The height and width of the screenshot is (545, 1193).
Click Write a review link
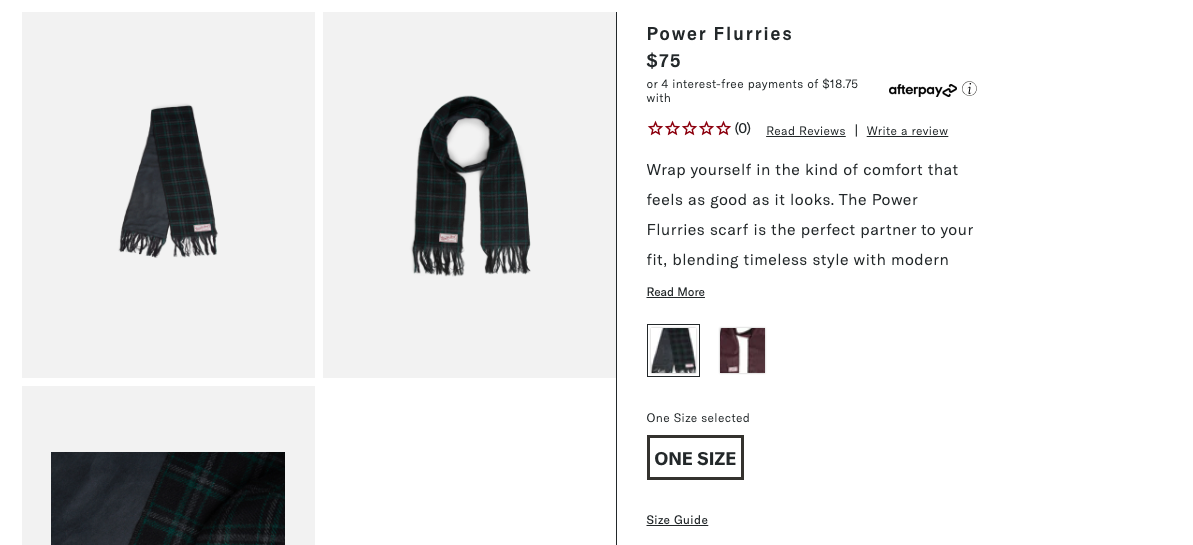[907, 131]
